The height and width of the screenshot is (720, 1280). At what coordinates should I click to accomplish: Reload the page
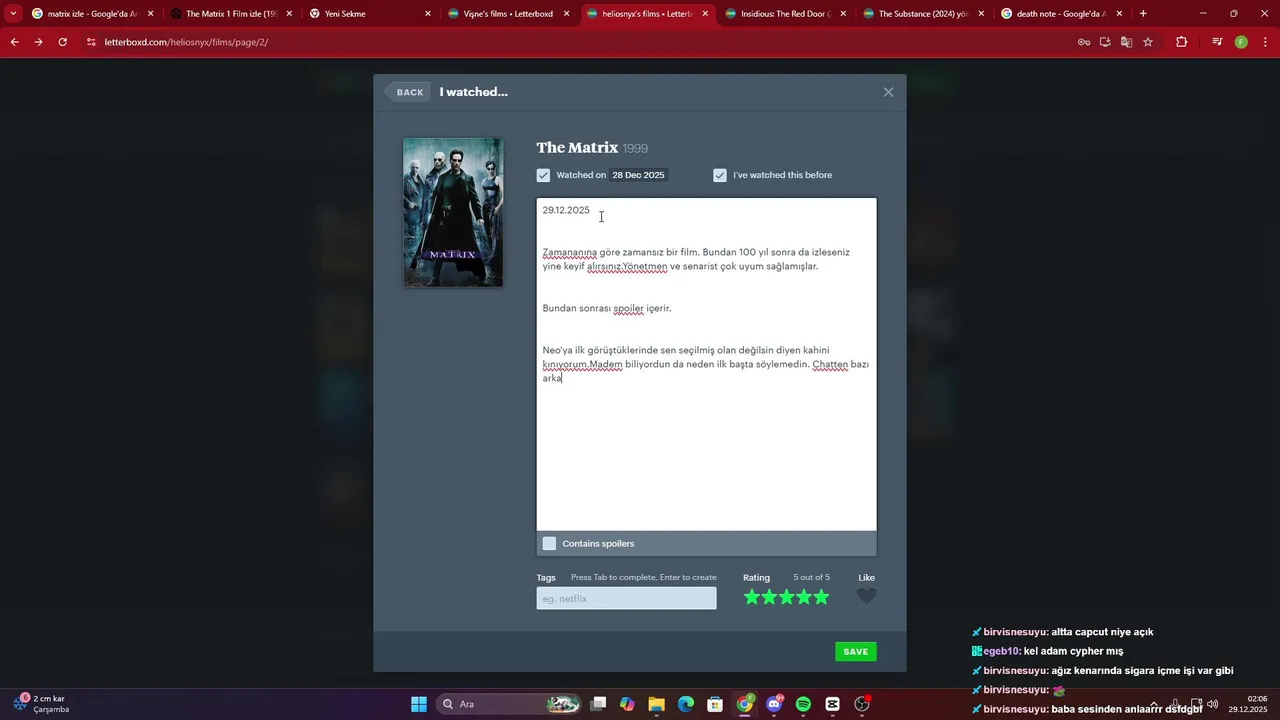[62, 42]
